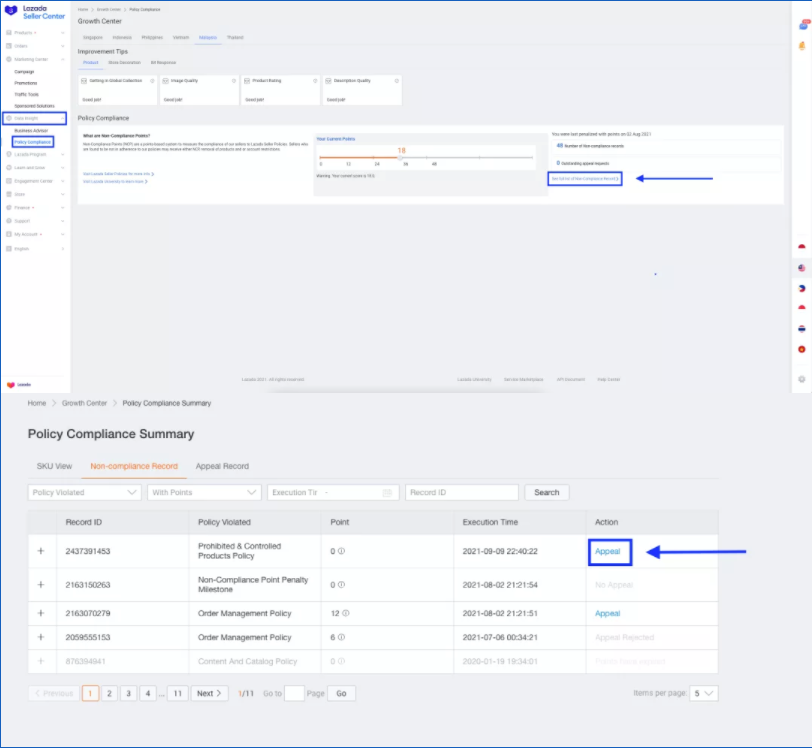This screenshot has width=812, height=748.
Task: Expand row for record 2059555153
Action: 41,637
